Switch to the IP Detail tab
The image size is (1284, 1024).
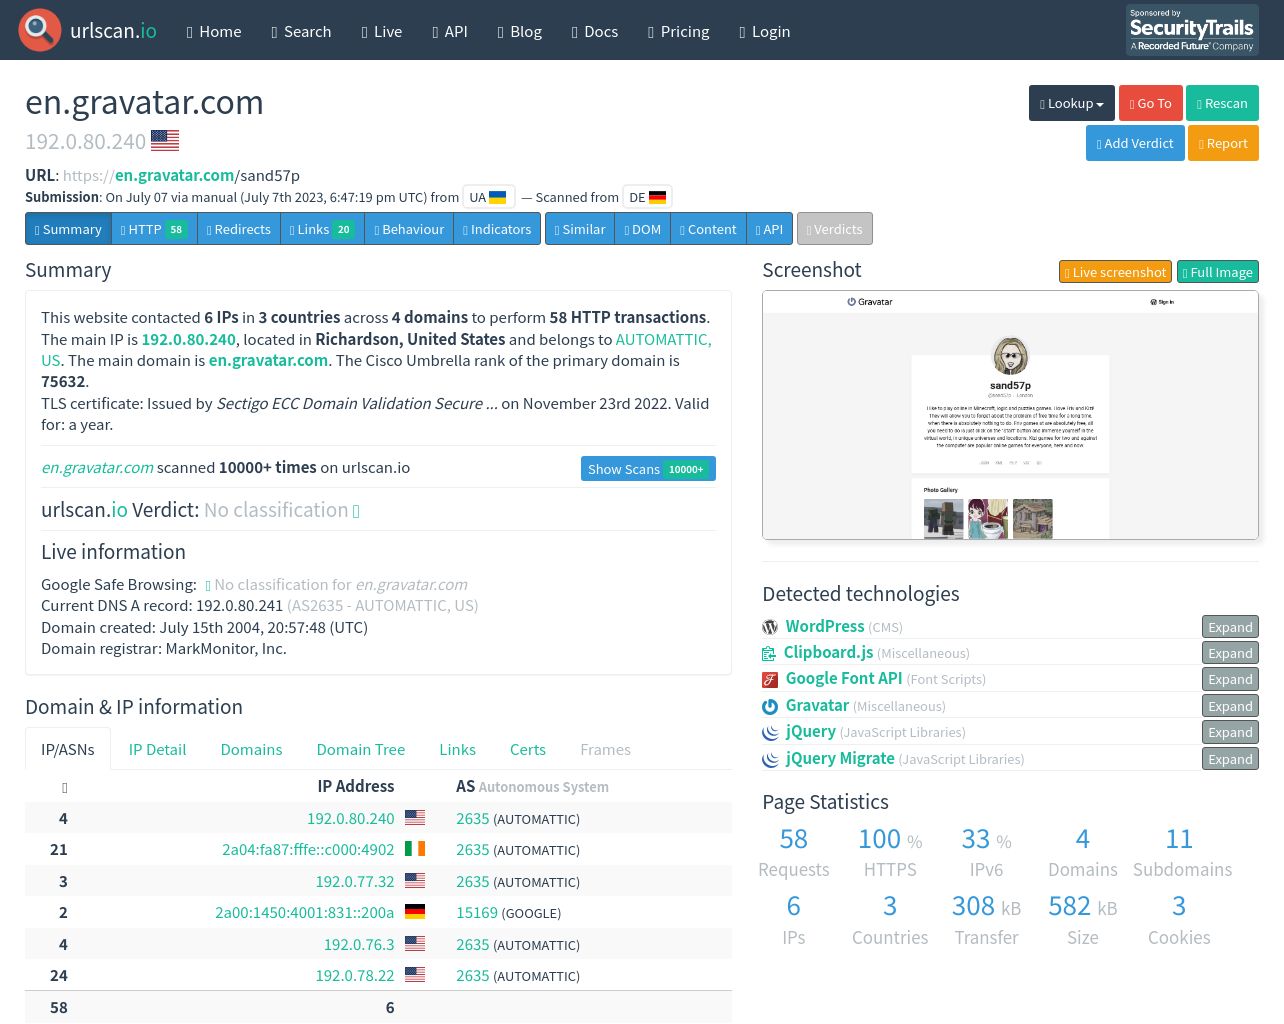157,750
